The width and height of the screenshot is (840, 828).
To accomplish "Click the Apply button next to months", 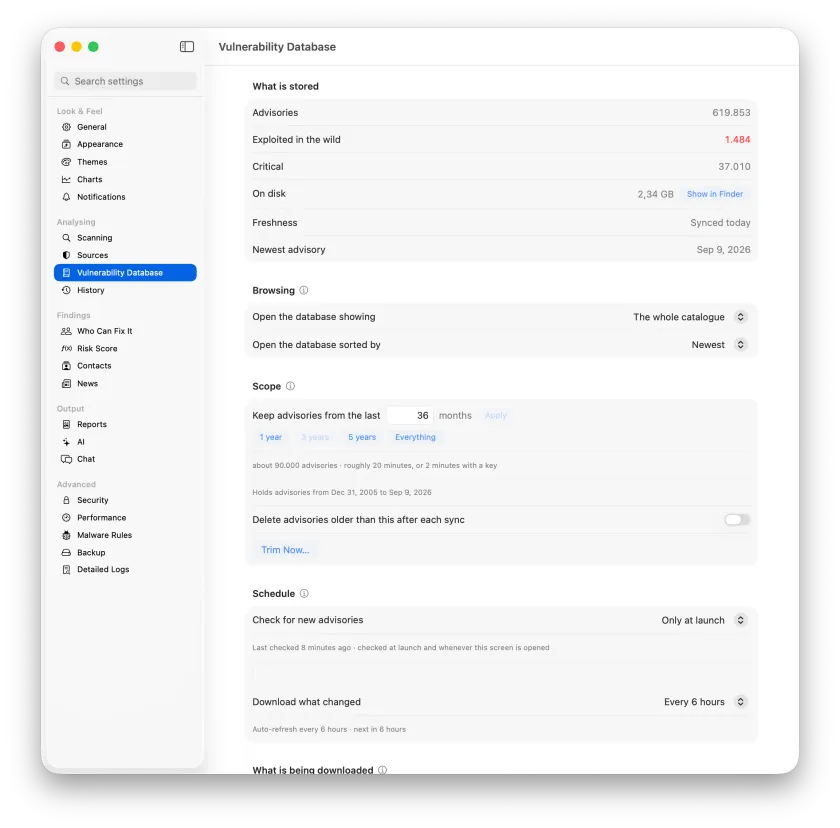I will click(496, 416).
